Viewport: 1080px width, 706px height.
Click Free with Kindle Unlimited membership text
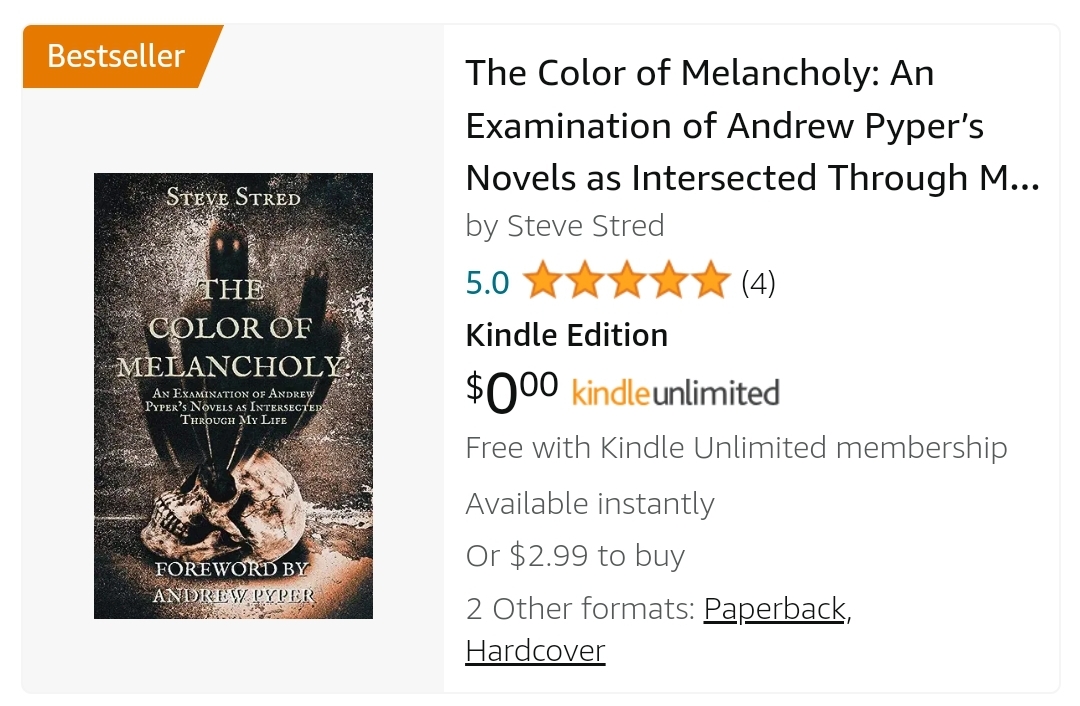click(x=736, y=448)
